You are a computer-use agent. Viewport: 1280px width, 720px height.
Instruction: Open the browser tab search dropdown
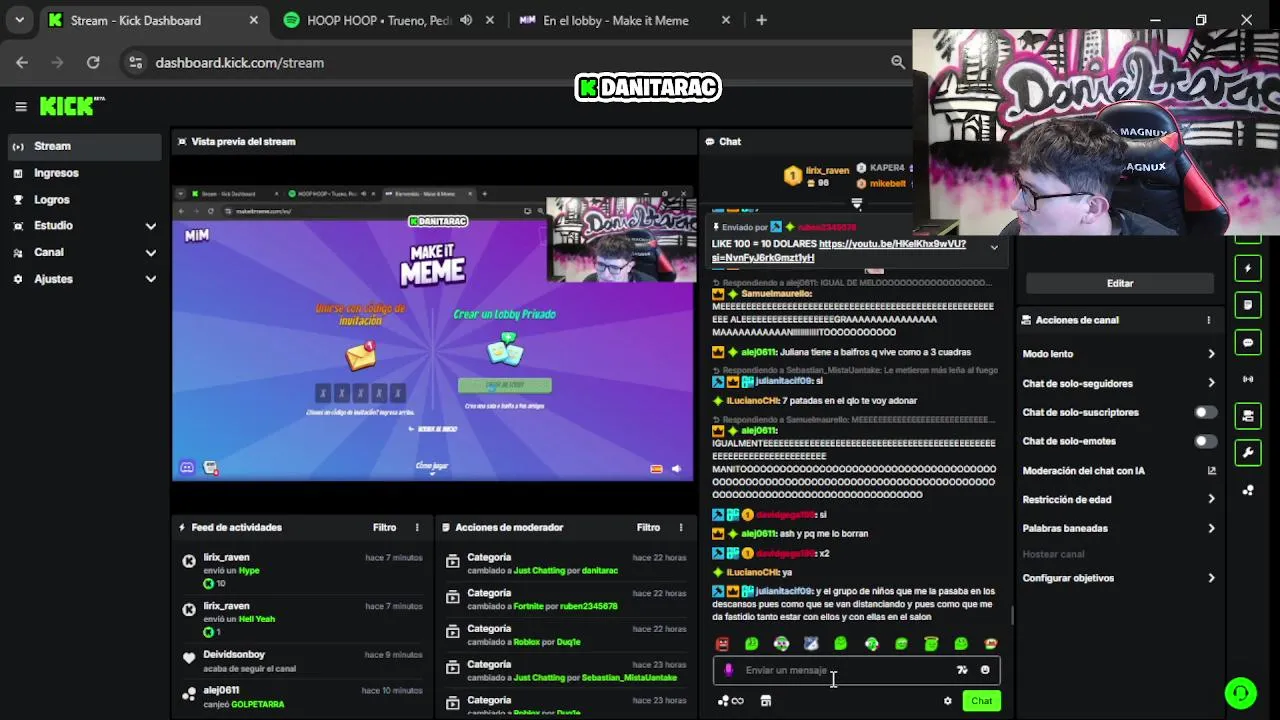[21, 20]
